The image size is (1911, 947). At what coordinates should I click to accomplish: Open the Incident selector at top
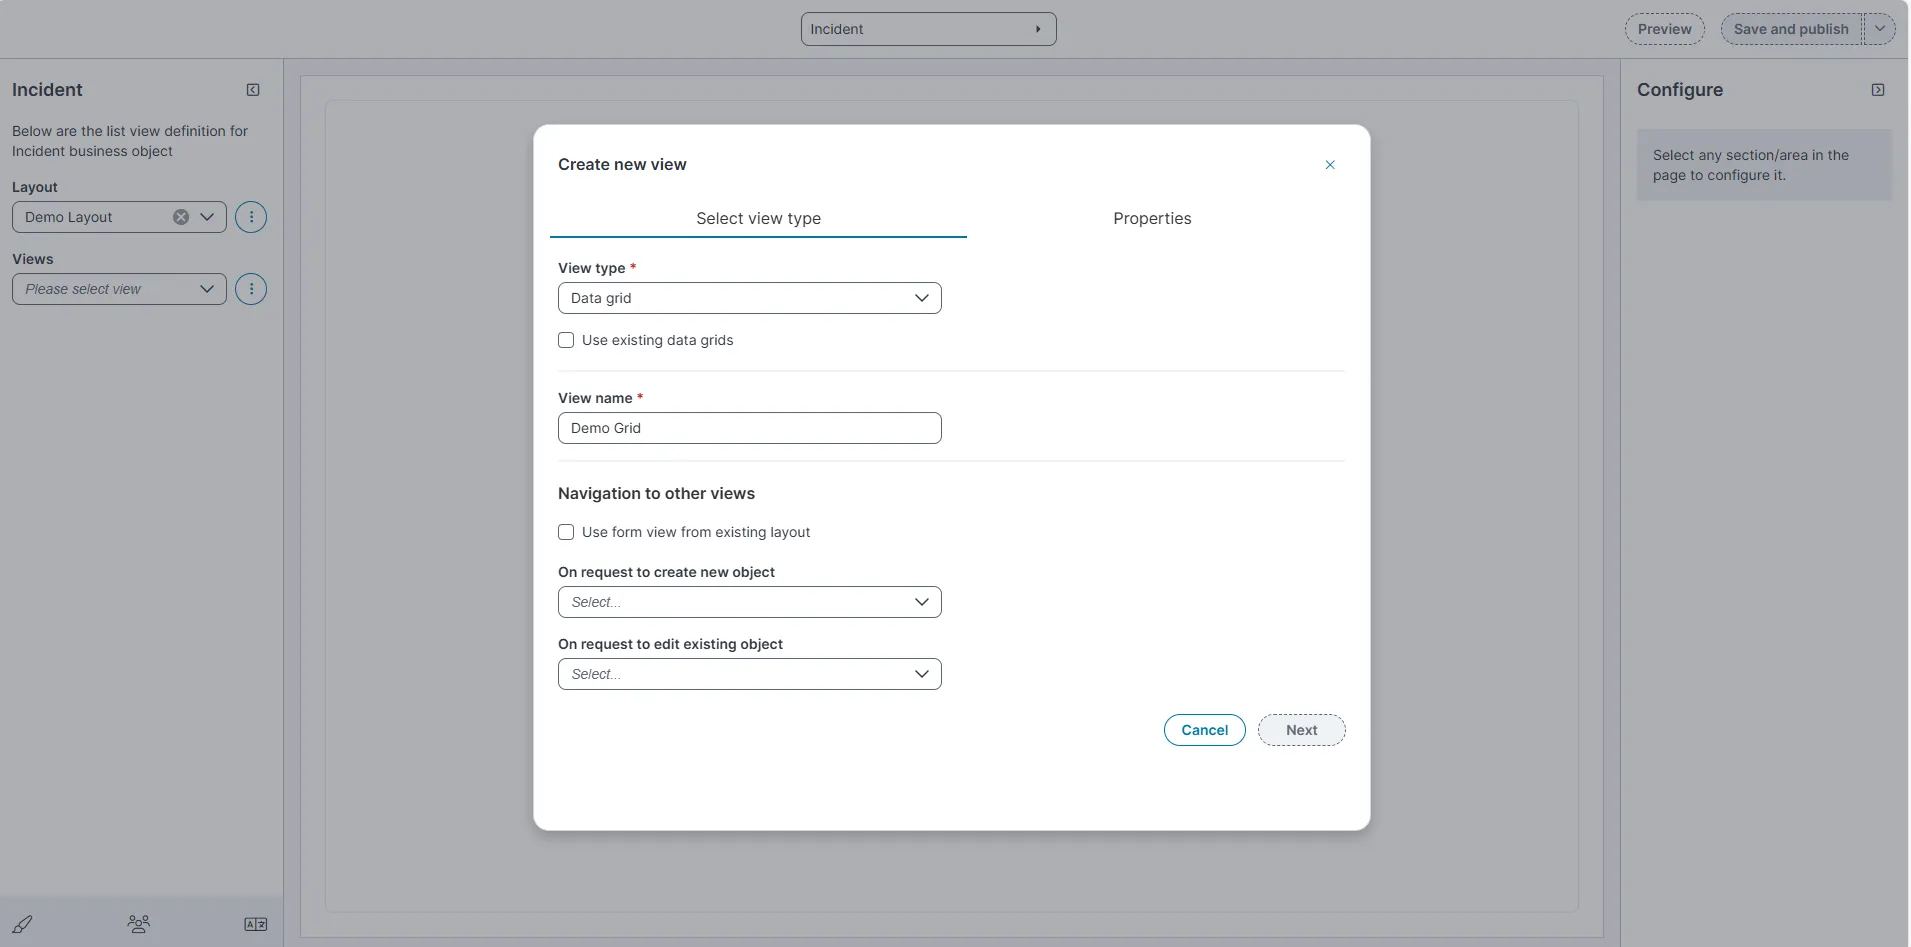(928, 29)
